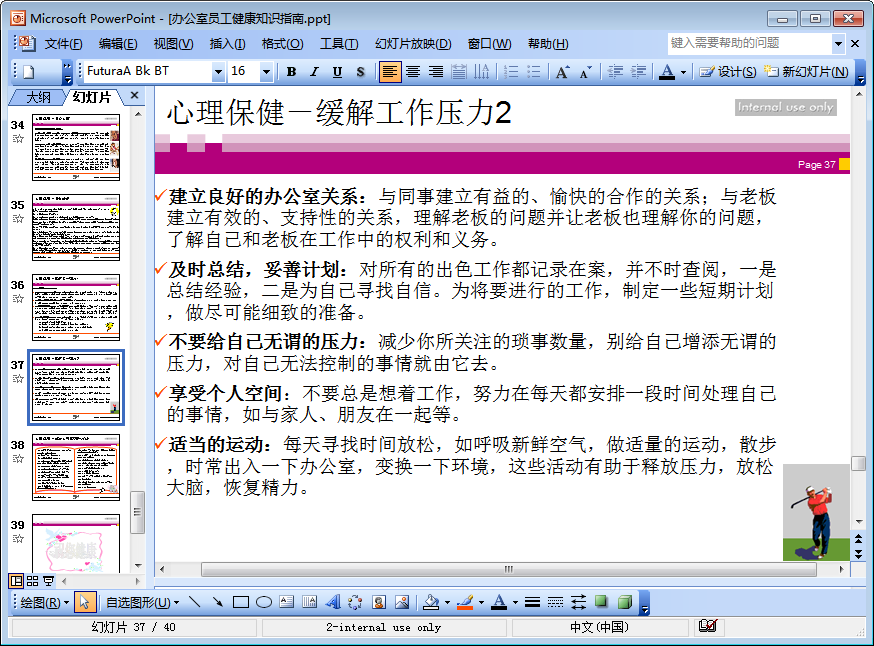Toggle numbered list formatting
This screenshot has height=646, width=874.
click(x=511, y=71)
